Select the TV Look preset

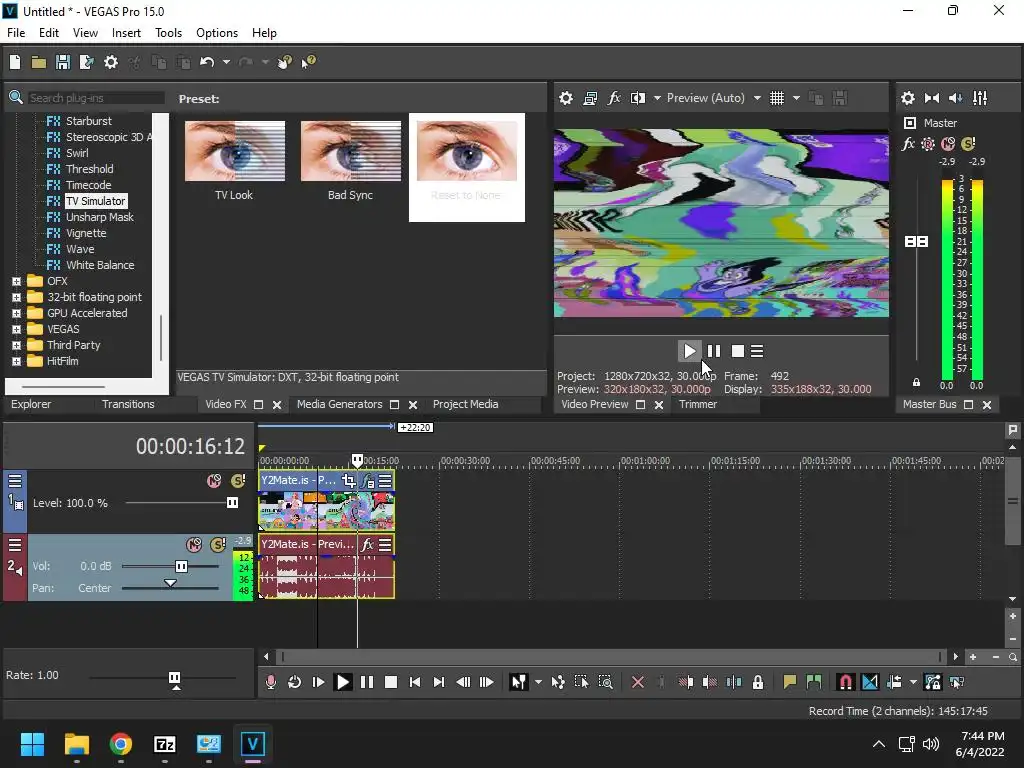(234, 161)
